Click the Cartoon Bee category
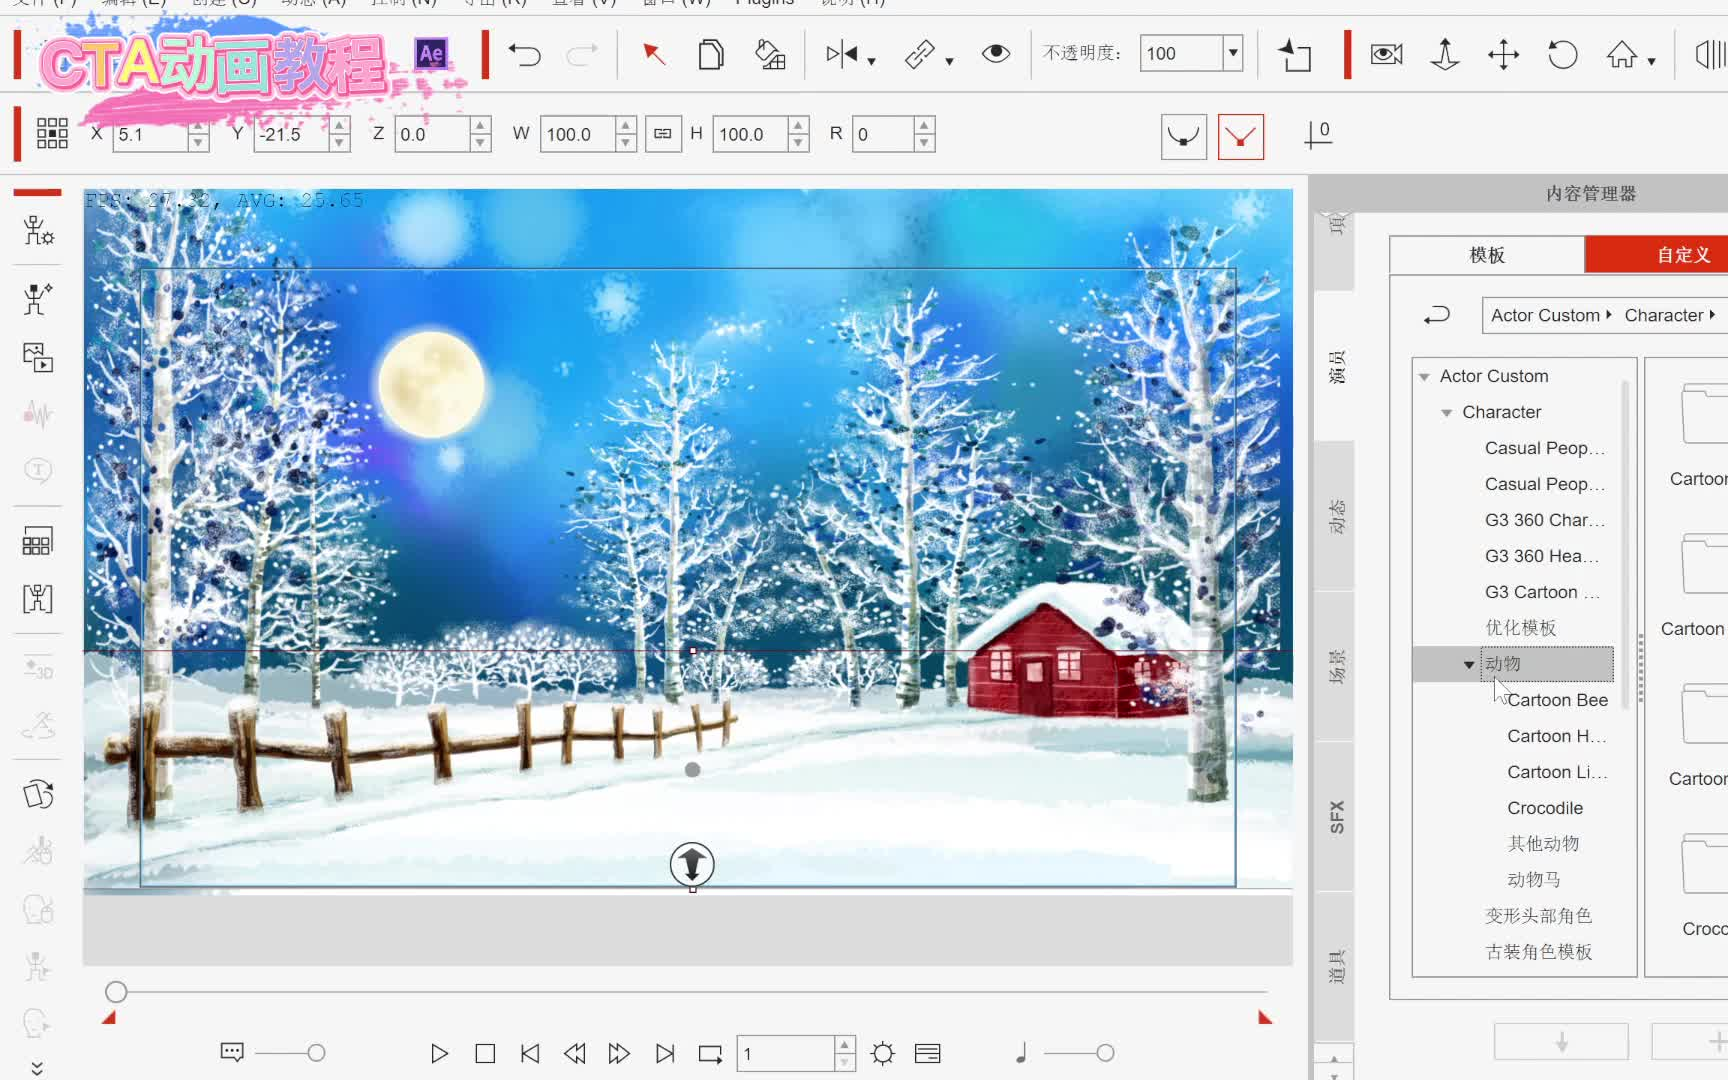Image resolution: width=1728 pixels, height=1080 pixels. point(1556,699)
